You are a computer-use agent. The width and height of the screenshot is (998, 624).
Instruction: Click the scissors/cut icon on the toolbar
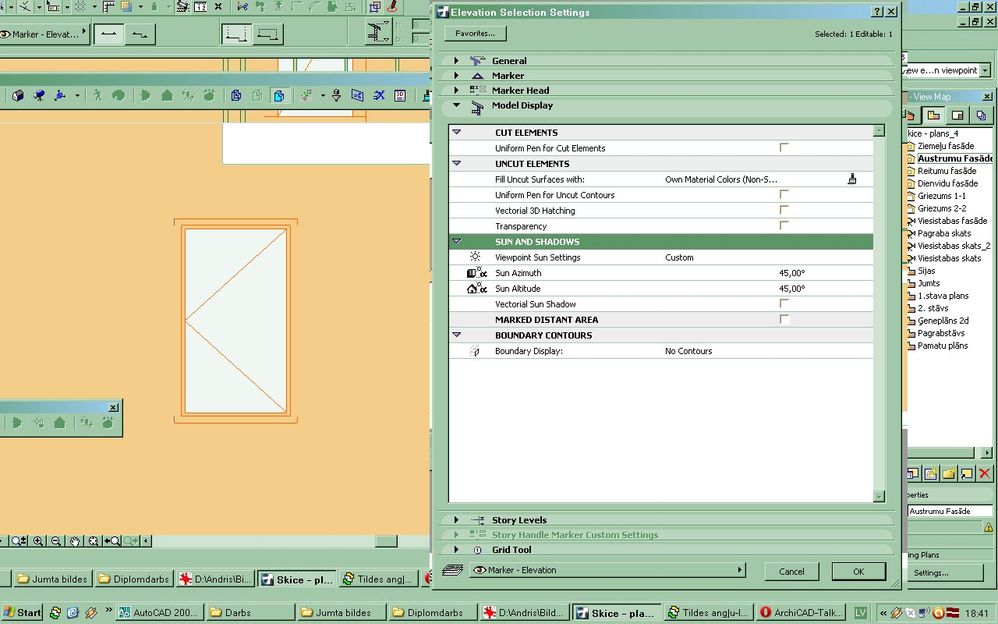click(378, 95)
